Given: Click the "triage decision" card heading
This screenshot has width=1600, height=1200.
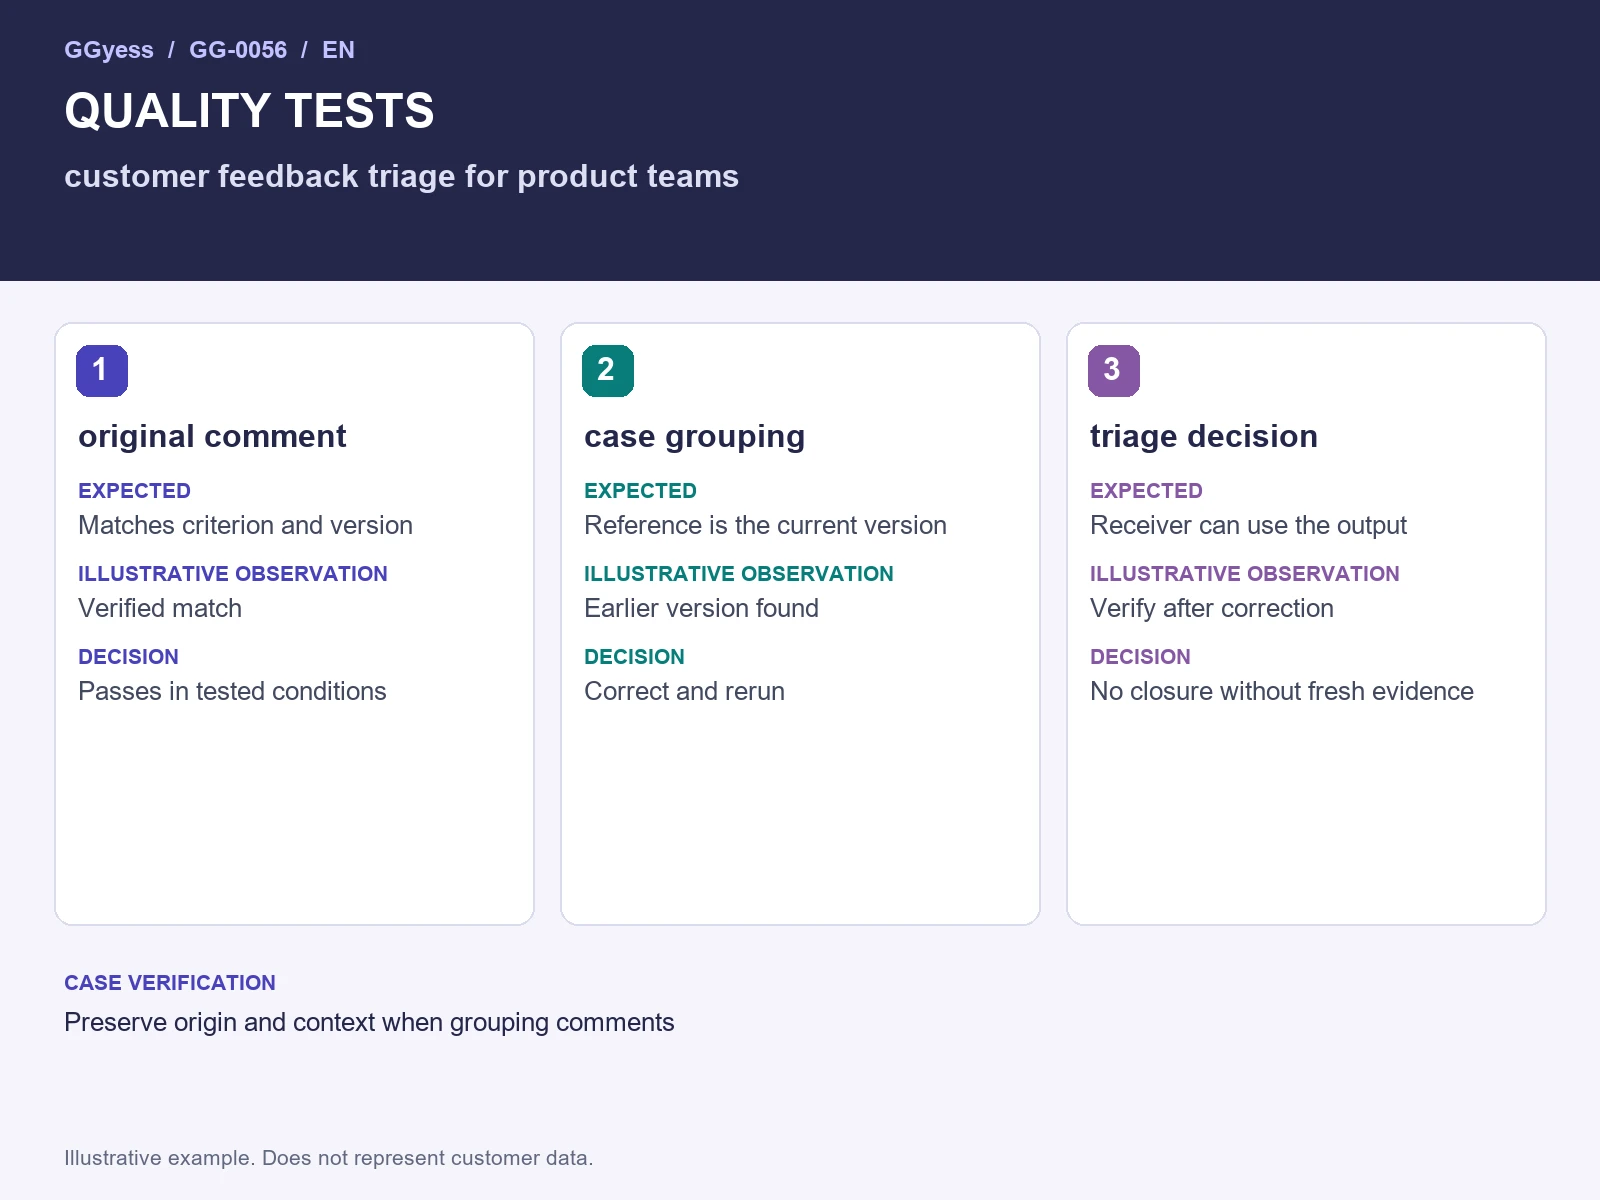Looking at the screenshot, I should tap(1204, 437).
